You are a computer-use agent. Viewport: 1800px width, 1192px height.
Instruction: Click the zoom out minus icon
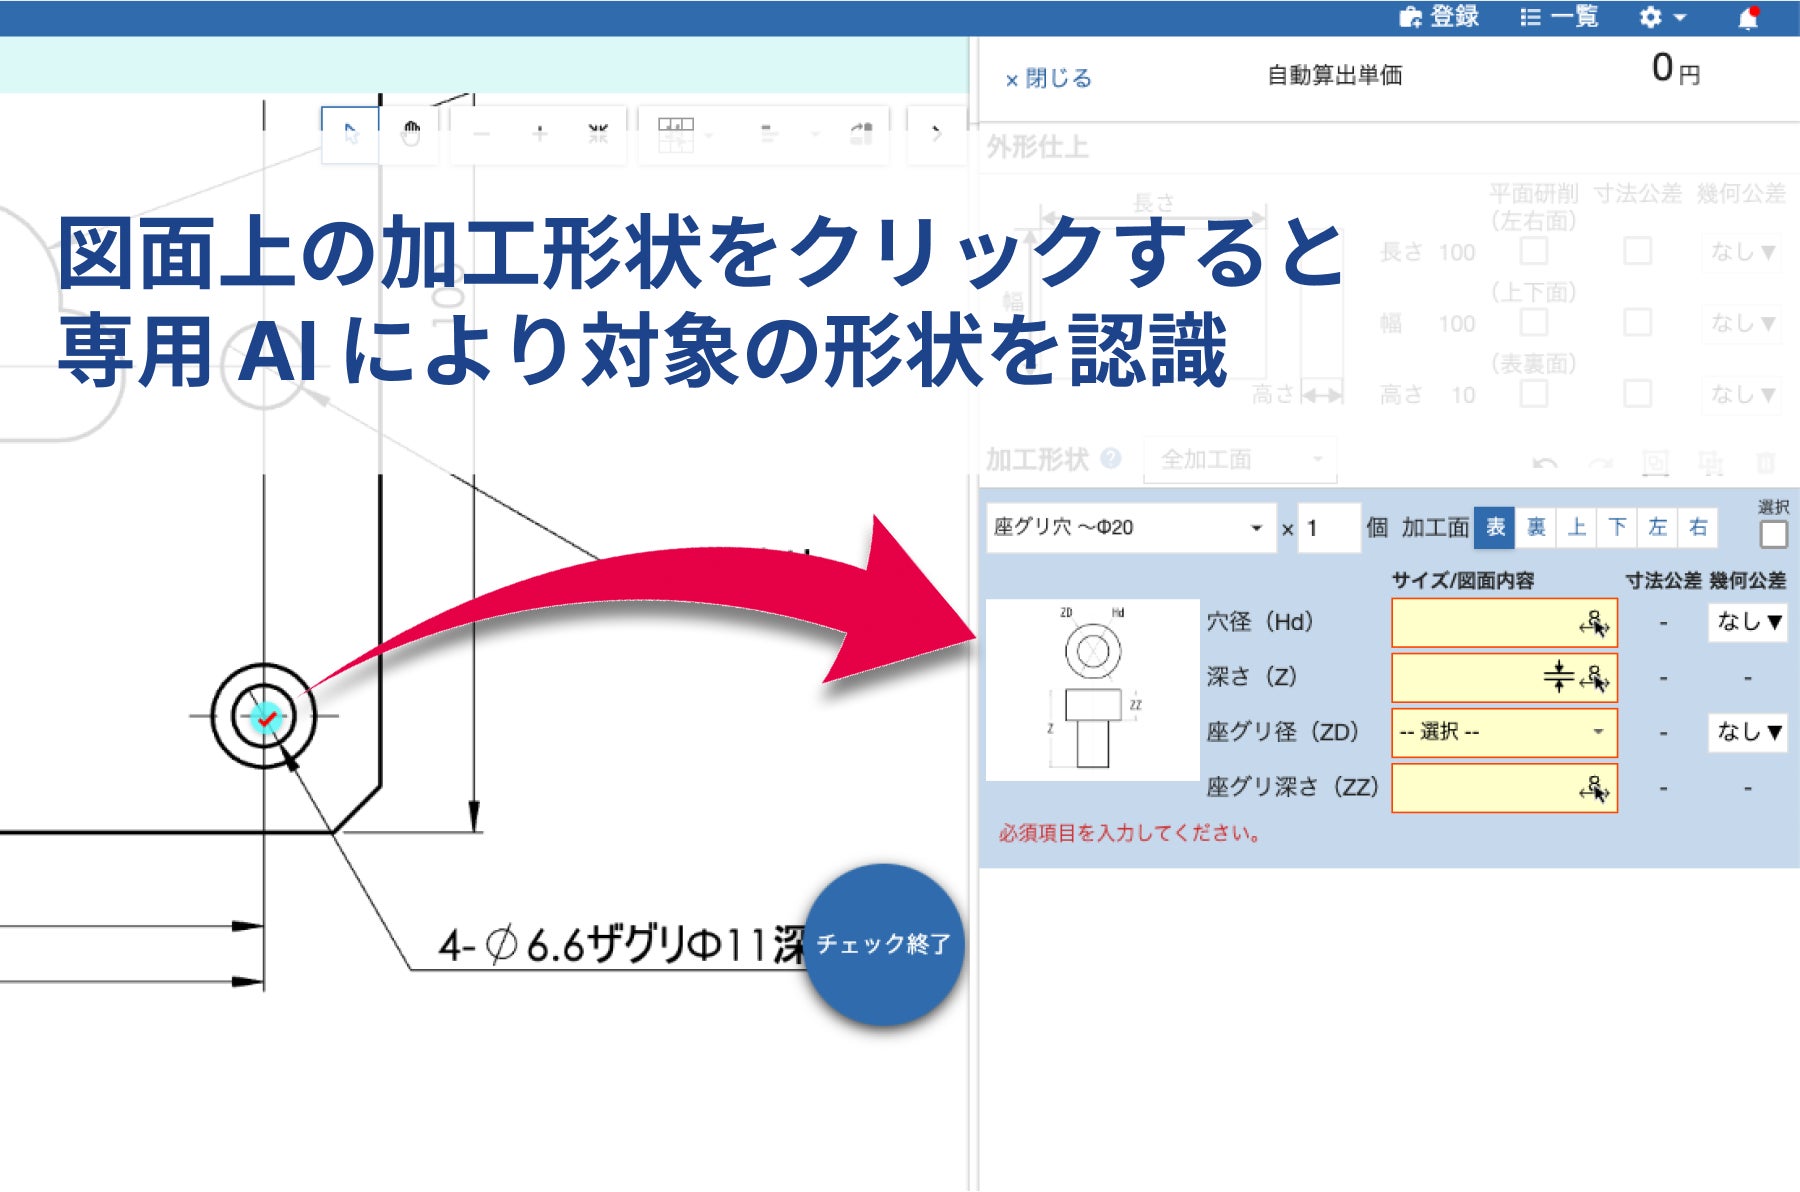(482, 133)
